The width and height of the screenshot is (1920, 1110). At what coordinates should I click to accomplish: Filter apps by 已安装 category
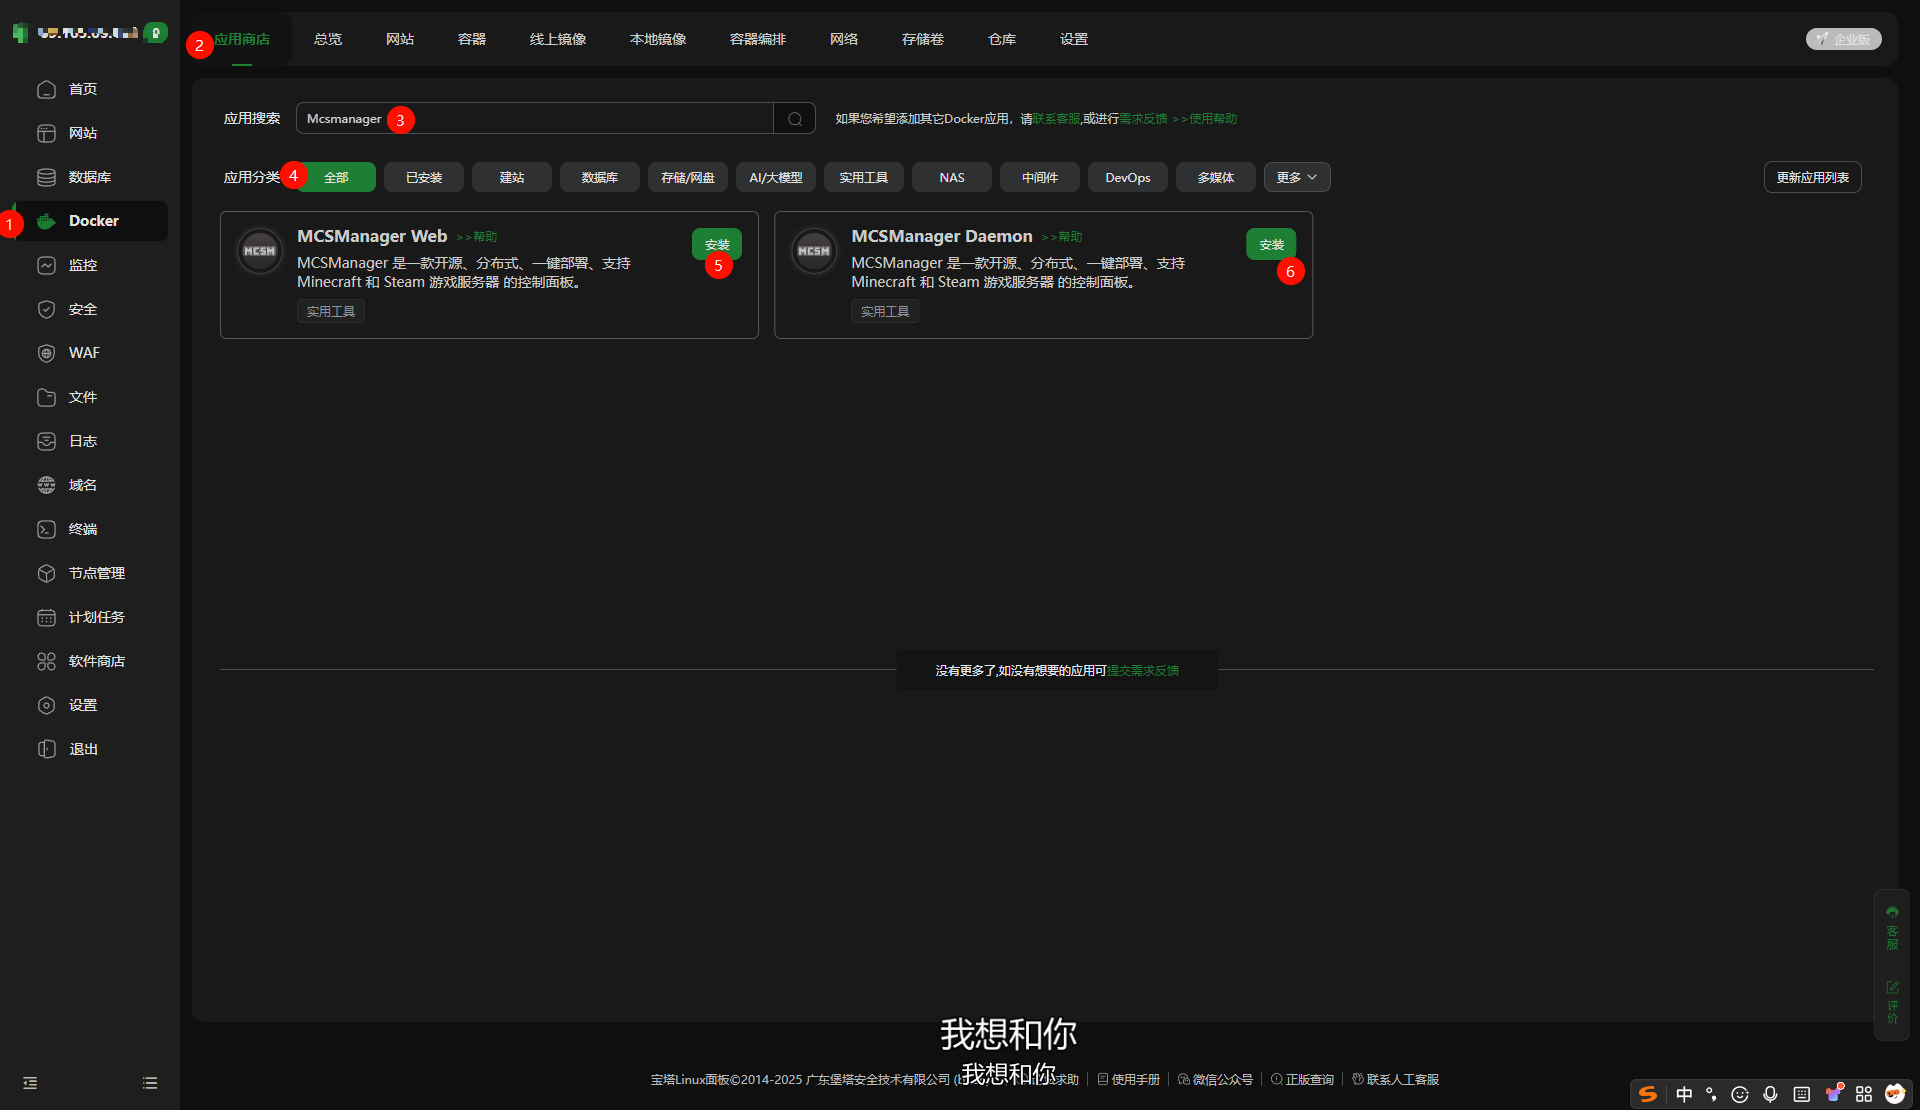coord(424,177)
